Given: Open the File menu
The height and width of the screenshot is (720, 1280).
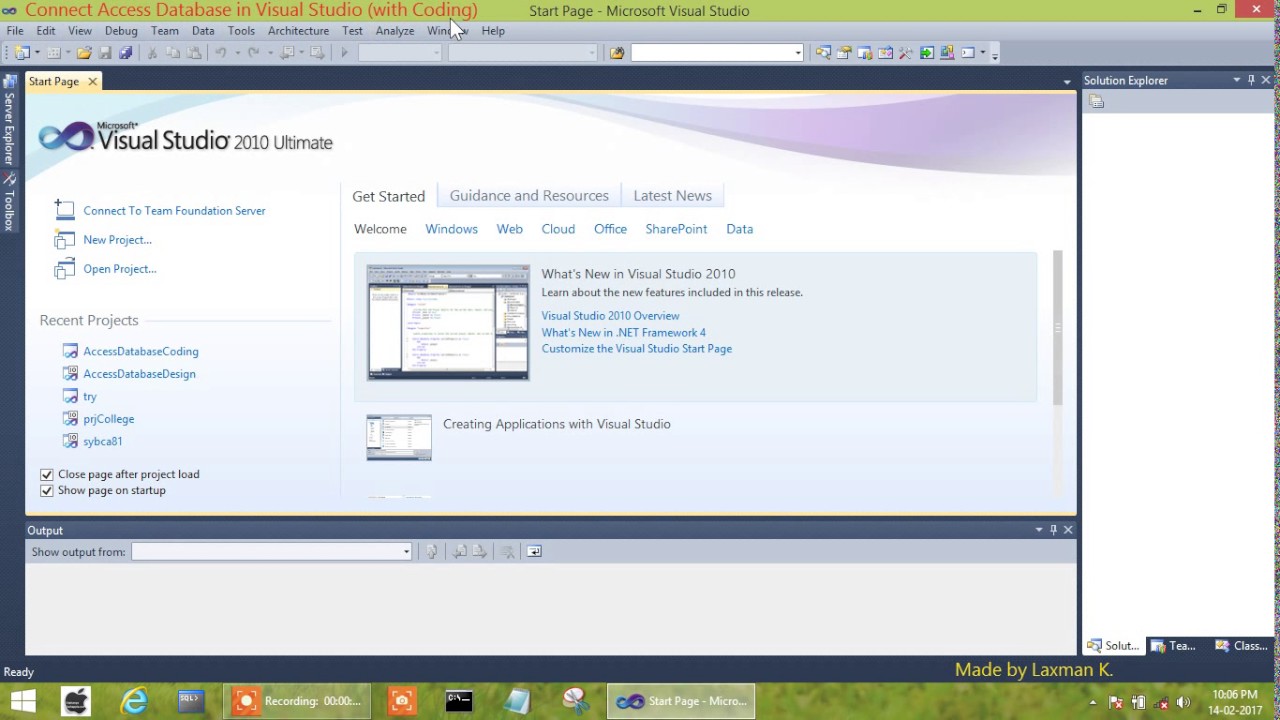Looking at the screenshot, I should (x=15, y=31).
